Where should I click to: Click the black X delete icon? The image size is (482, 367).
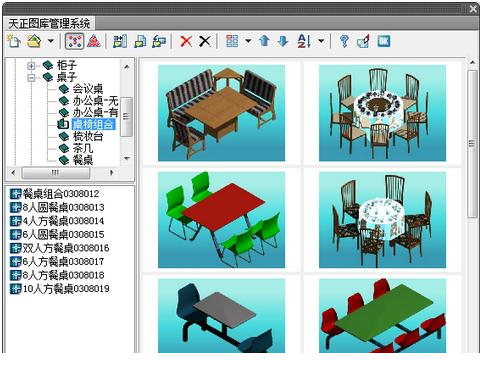coord(205,41)
